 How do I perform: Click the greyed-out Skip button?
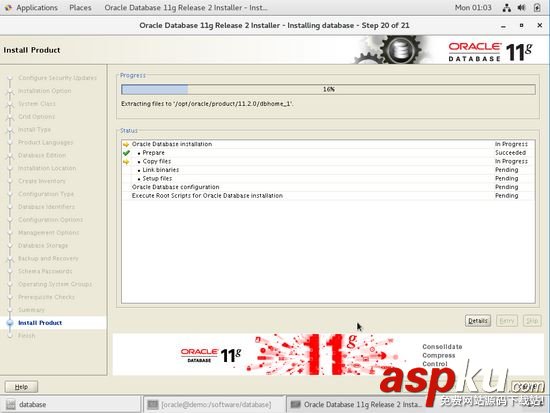(x=532, y=321)
